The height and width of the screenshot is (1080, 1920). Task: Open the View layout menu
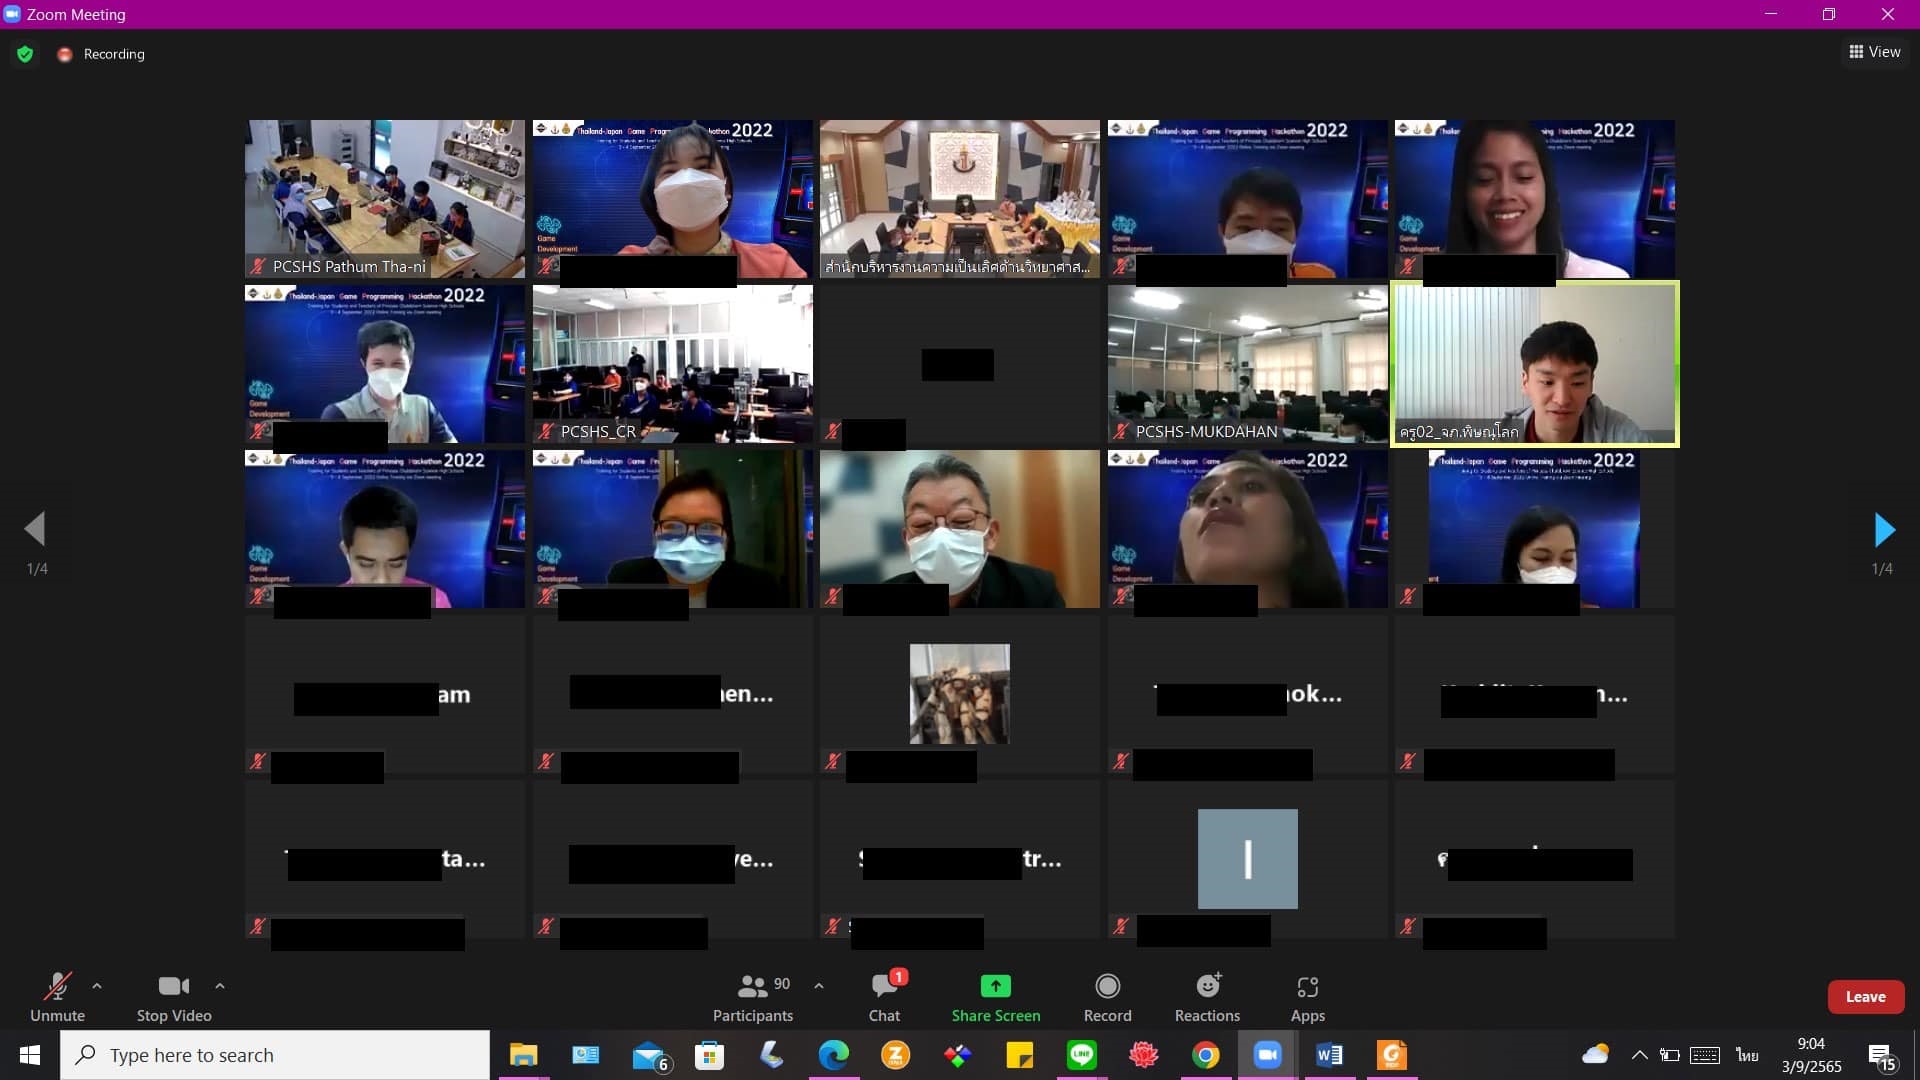pos(1875,52)
